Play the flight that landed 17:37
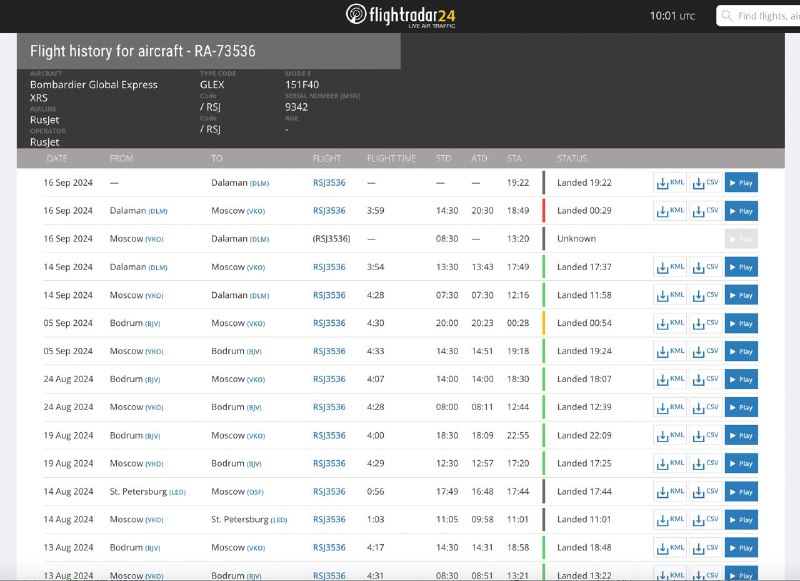 point(741,267)
